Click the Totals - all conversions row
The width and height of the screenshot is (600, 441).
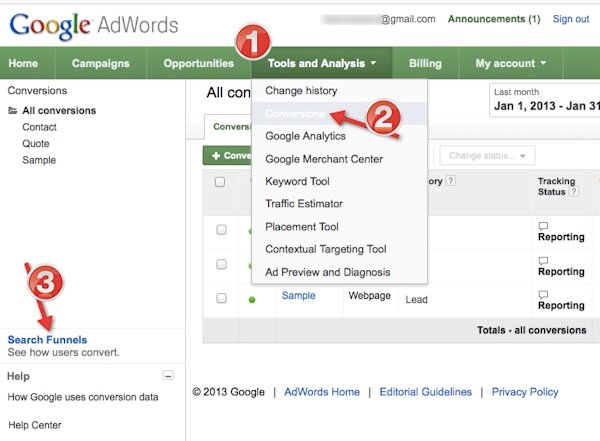click(x=401, y=330)
